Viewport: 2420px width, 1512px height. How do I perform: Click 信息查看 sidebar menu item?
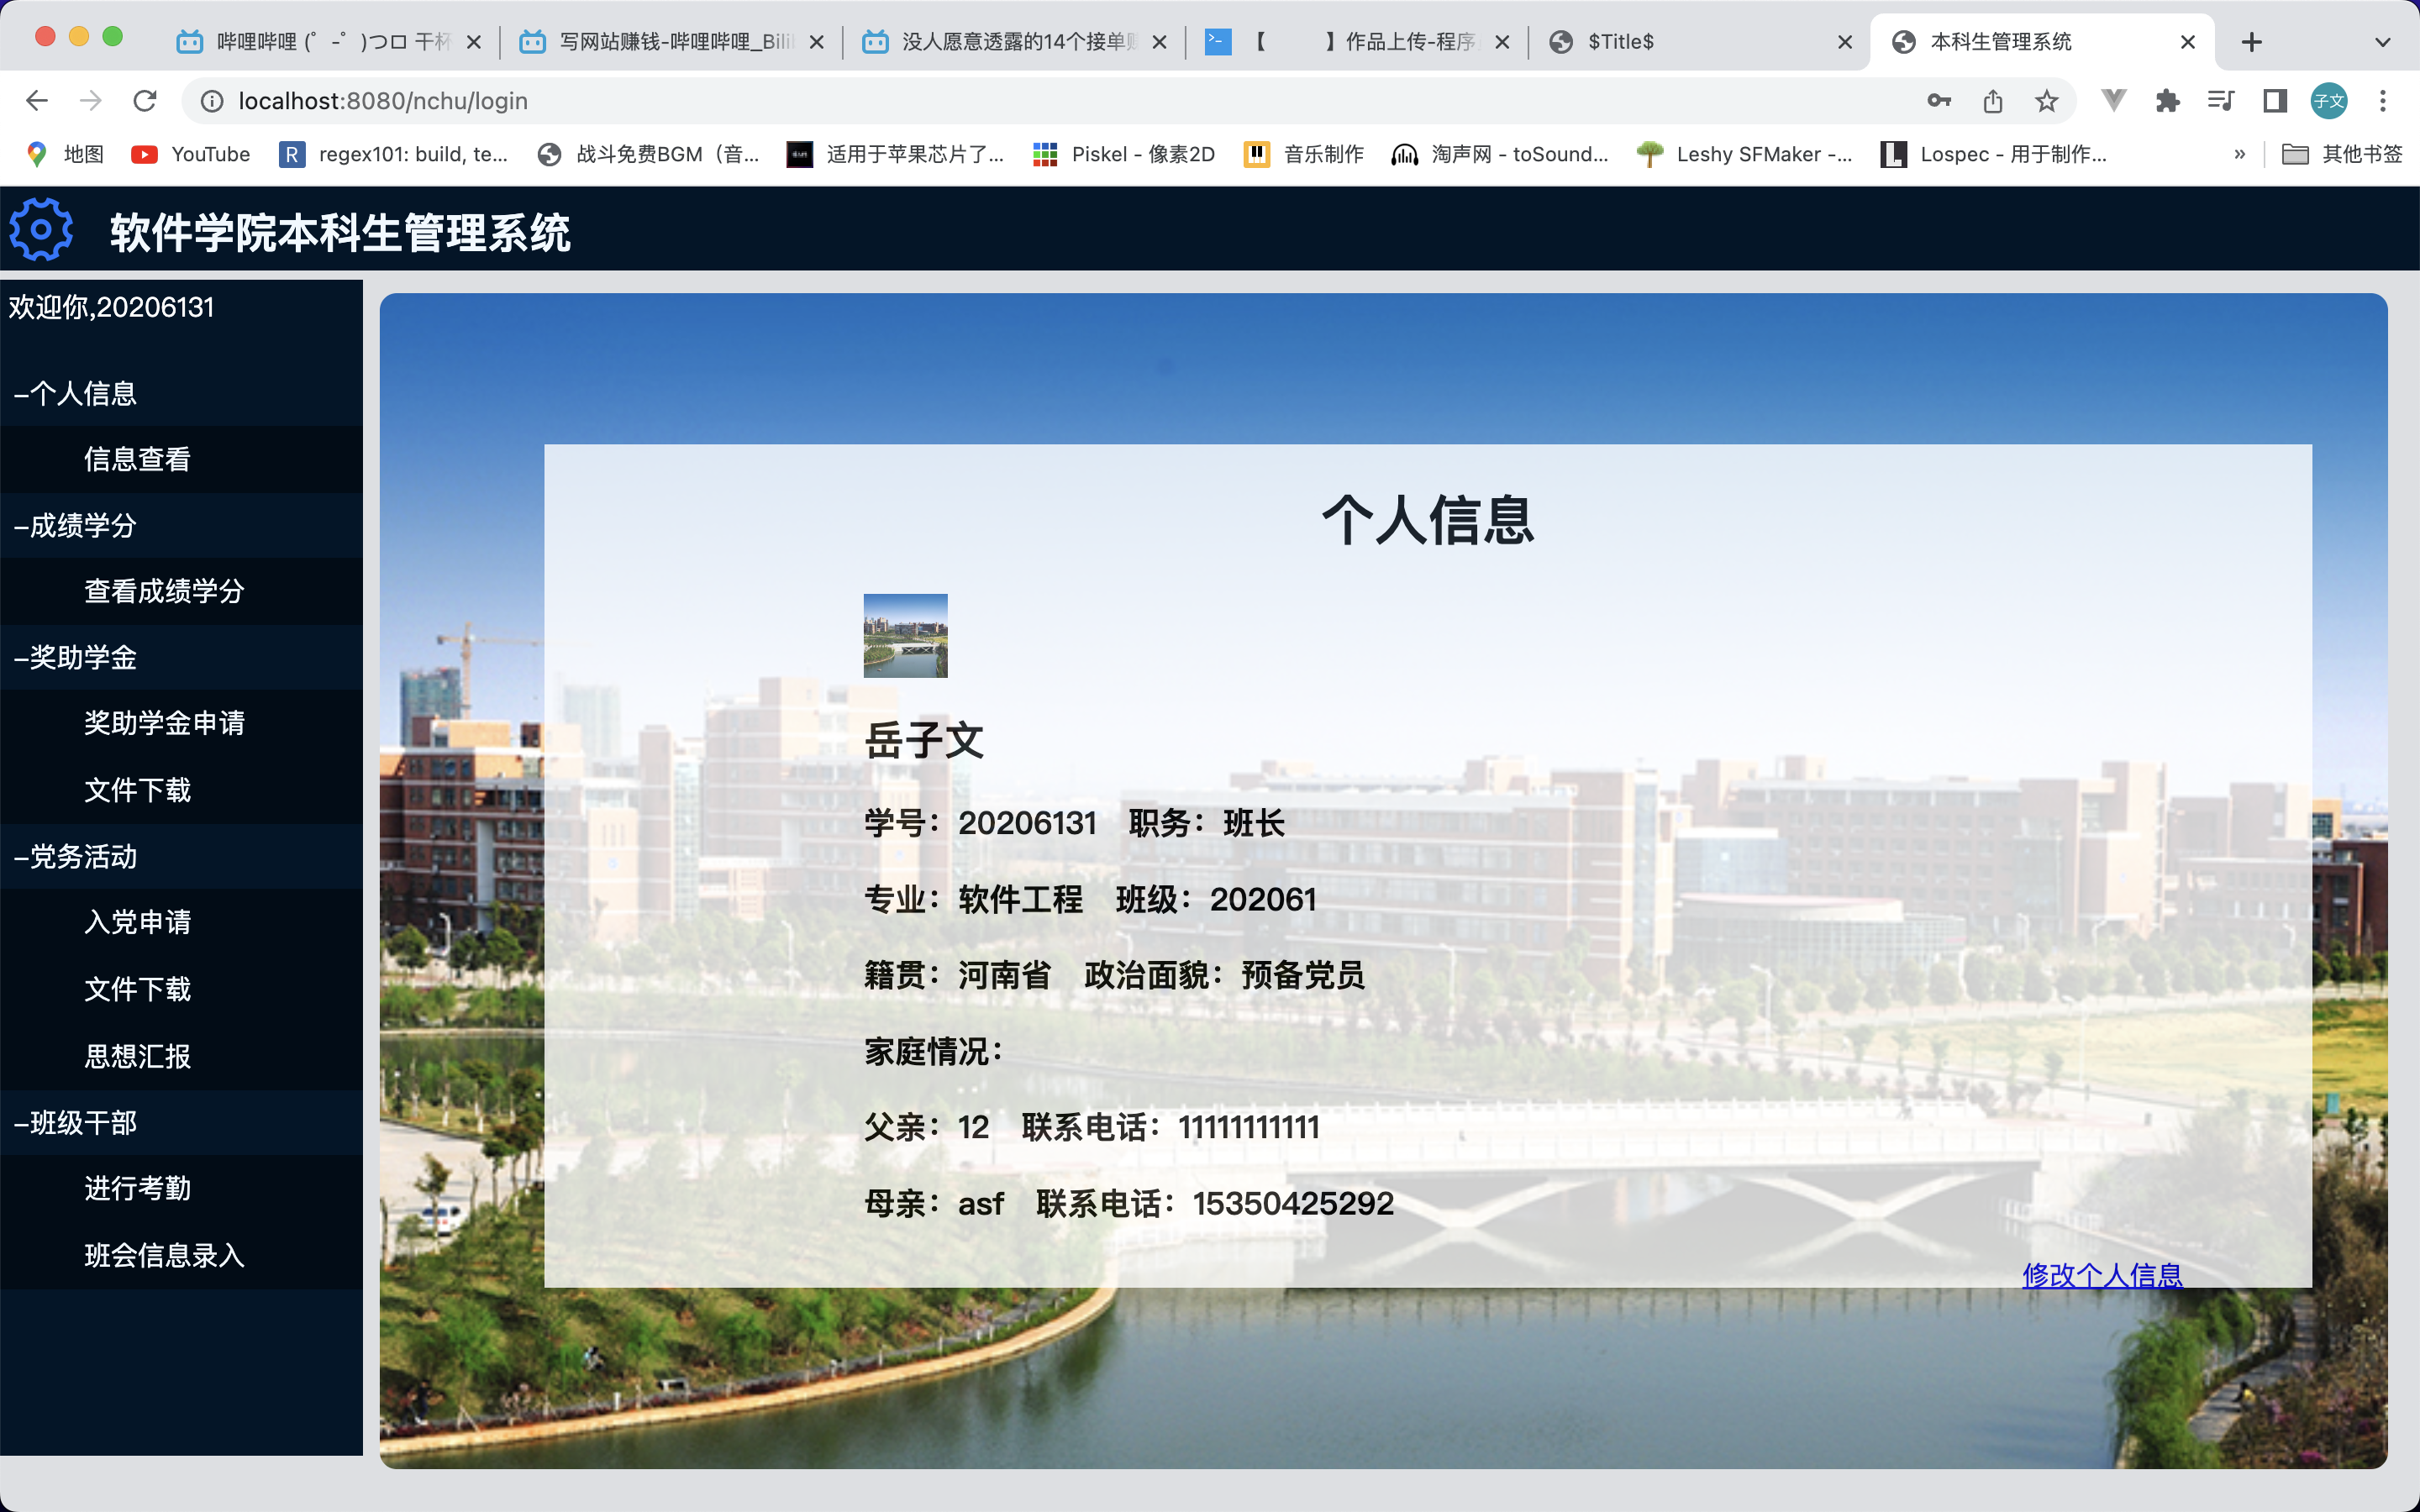point(136,458)
